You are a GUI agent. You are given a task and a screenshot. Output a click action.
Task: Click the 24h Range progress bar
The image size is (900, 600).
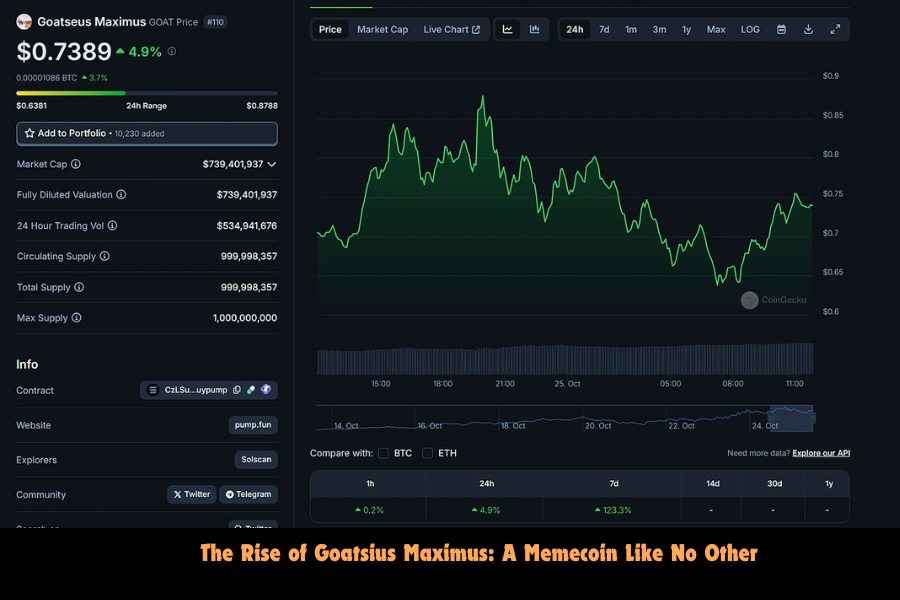pos(147,93)
